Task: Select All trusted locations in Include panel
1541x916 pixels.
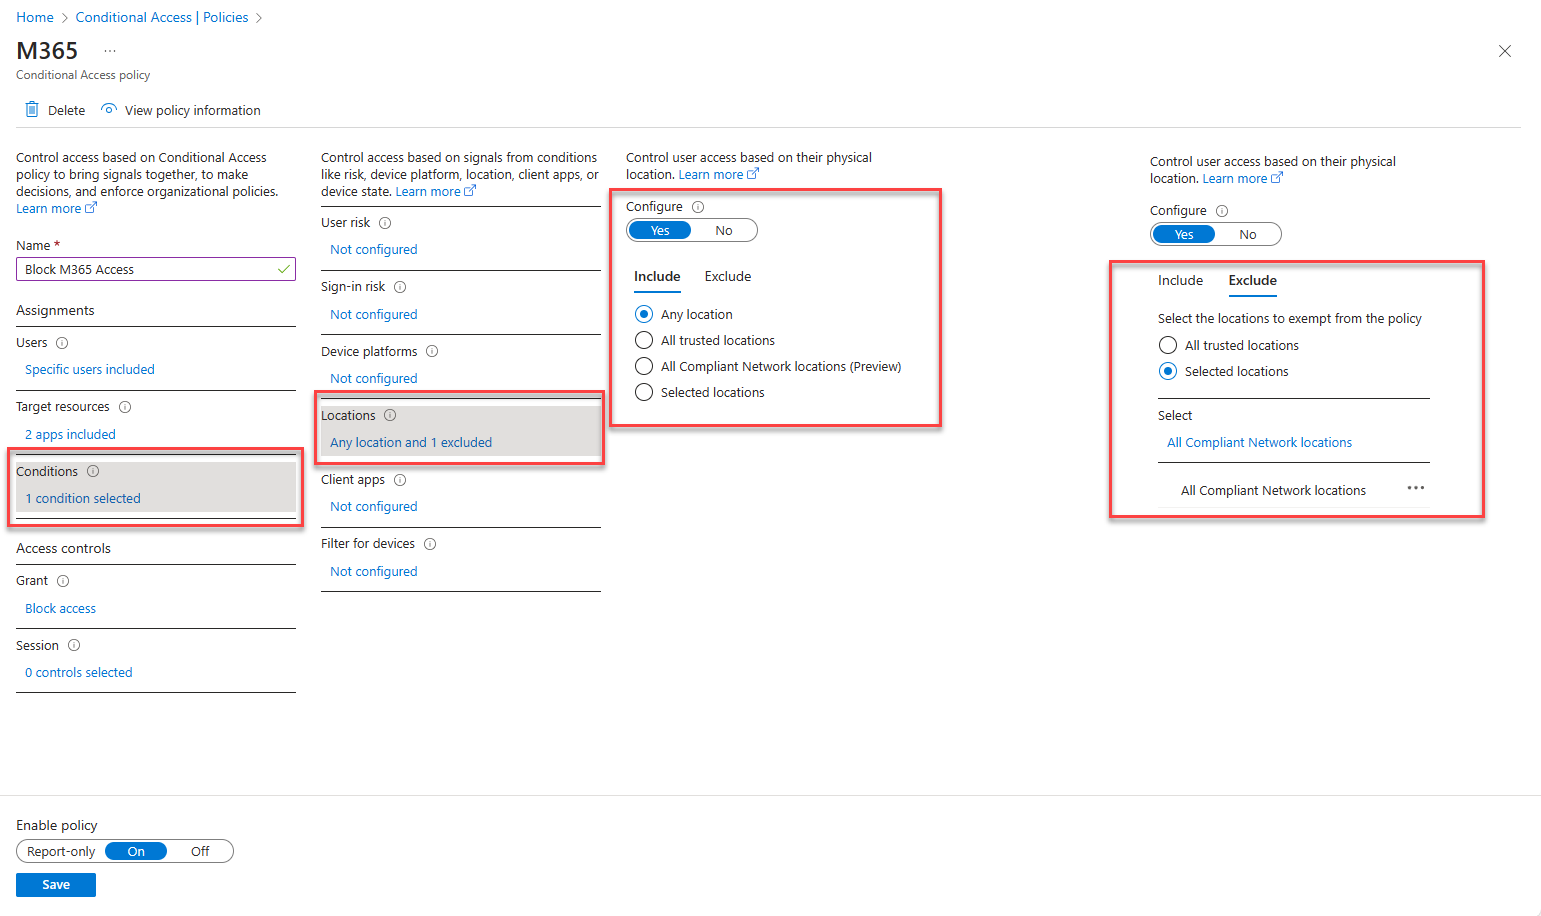Action: pos(644,340)
